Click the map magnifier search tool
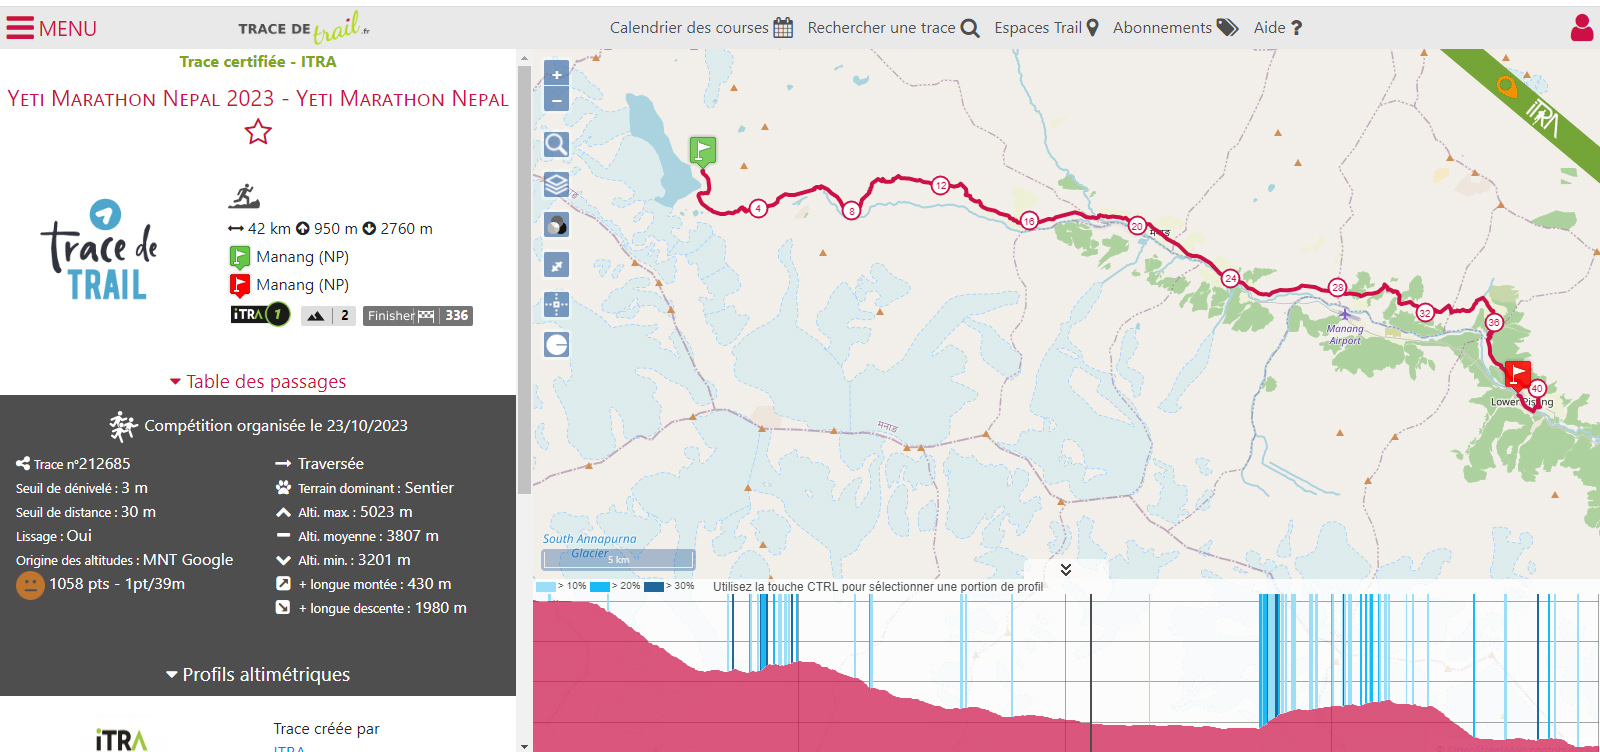Image resolution: width=1600 pixels, height=752 pixels. pos(557,145)
